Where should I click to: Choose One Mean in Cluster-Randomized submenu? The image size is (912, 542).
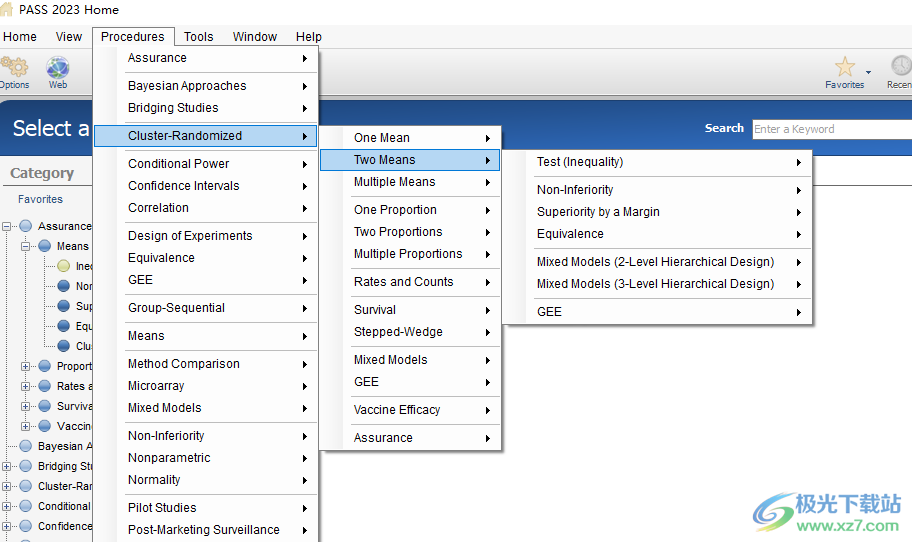coord(410,138)
